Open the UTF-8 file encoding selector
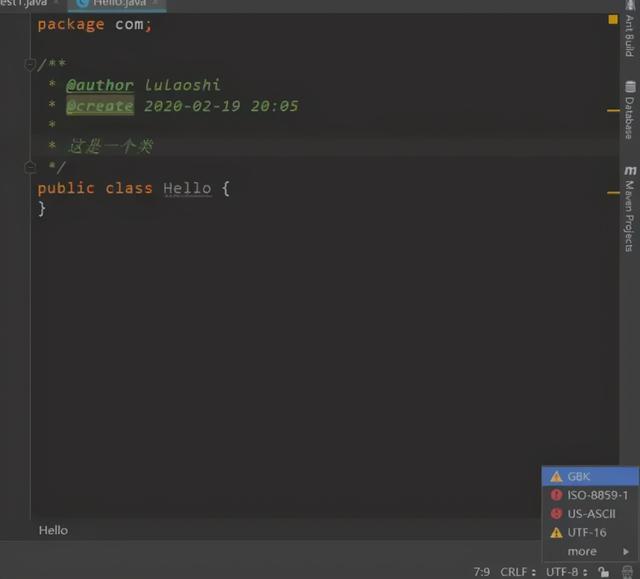Image resolution: width=640 pixels, height=579 pixels. click(x=567, y=572)
